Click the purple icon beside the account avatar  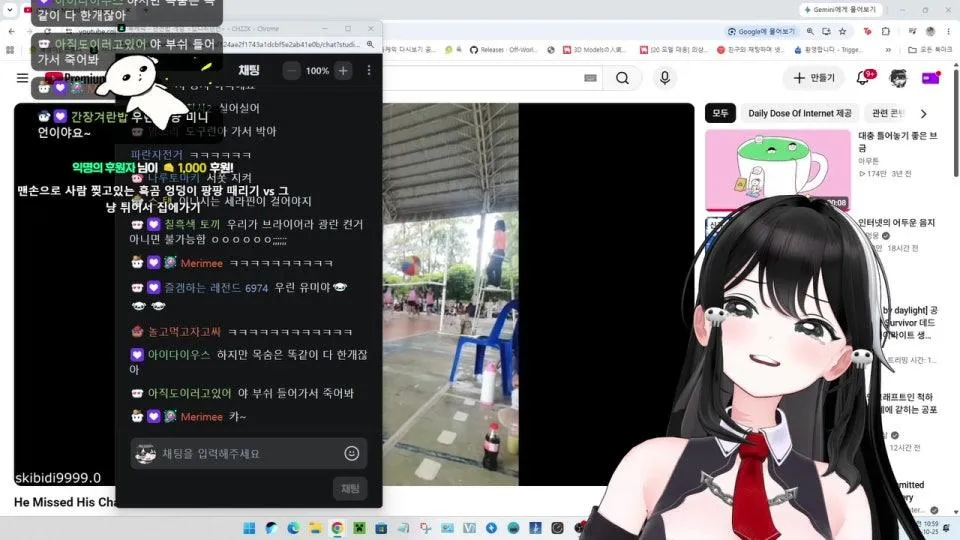tap(931, 78)
